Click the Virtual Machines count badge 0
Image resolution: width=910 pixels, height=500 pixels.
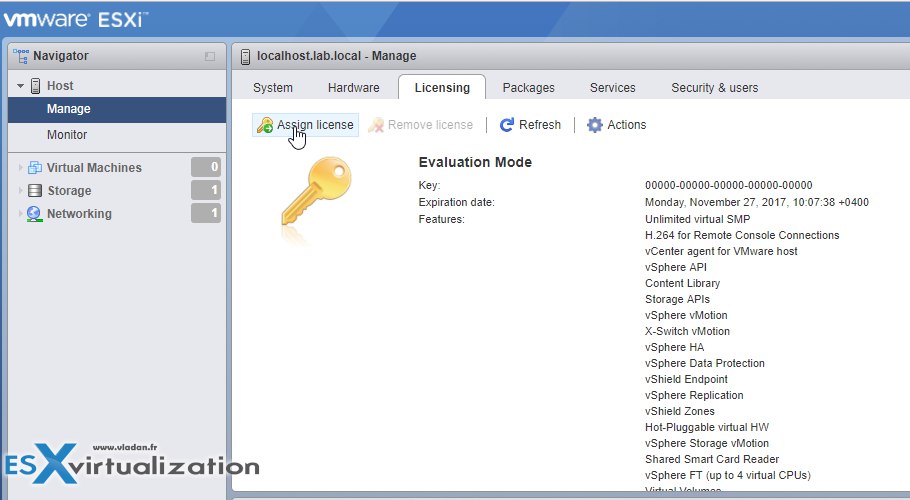206,167
